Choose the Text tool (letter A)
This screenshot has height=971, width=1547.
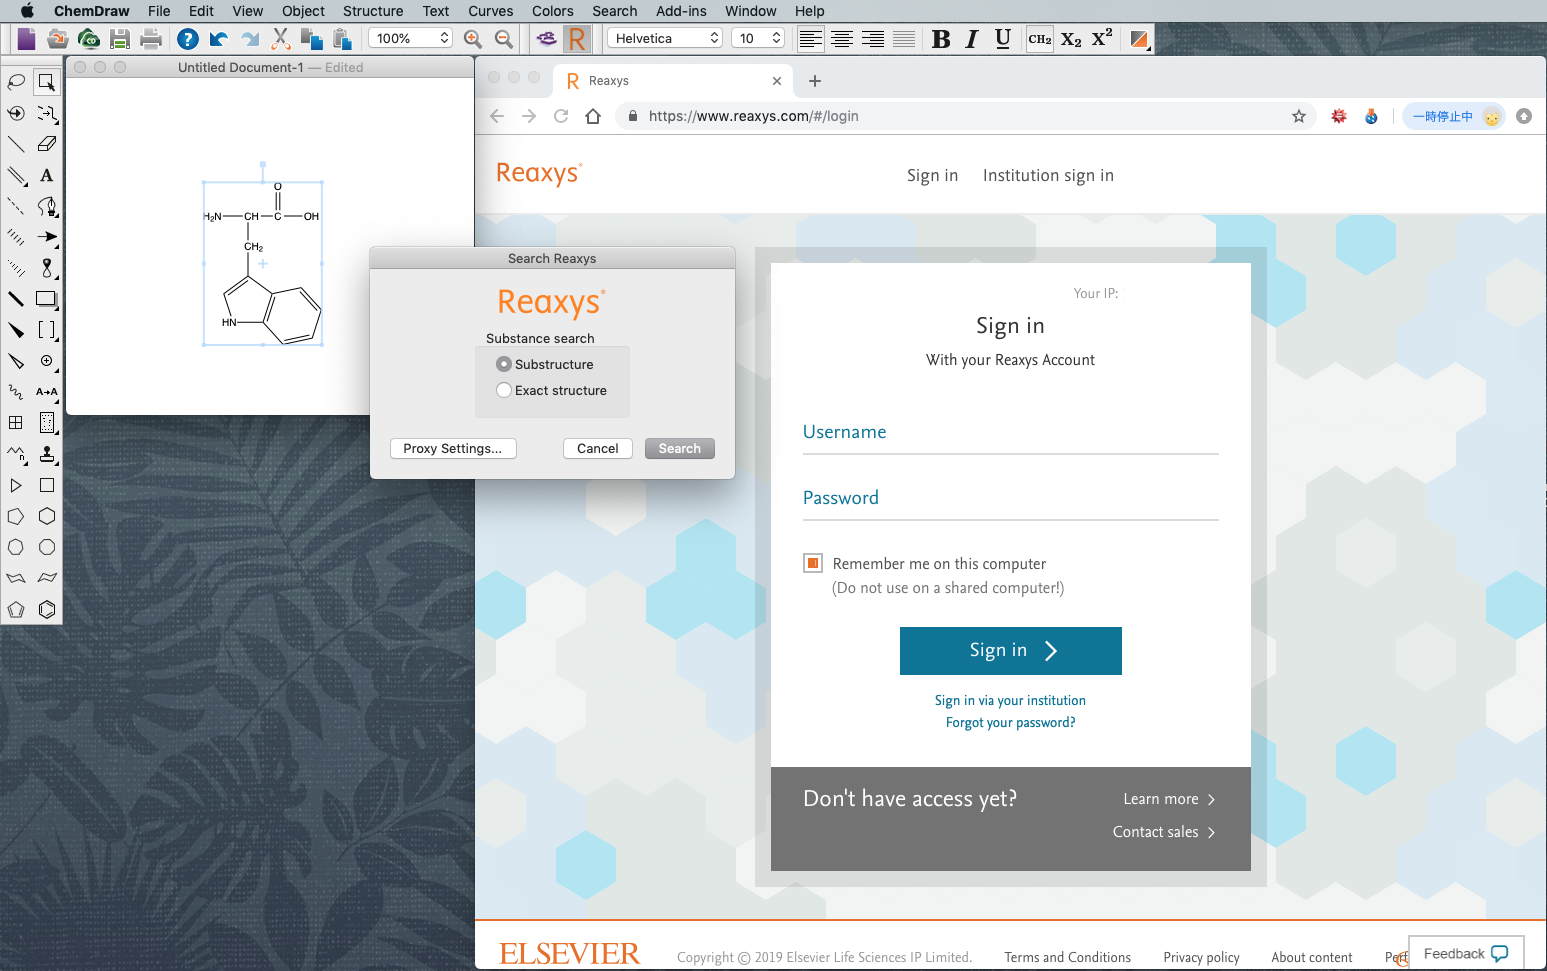coord(46,175)
